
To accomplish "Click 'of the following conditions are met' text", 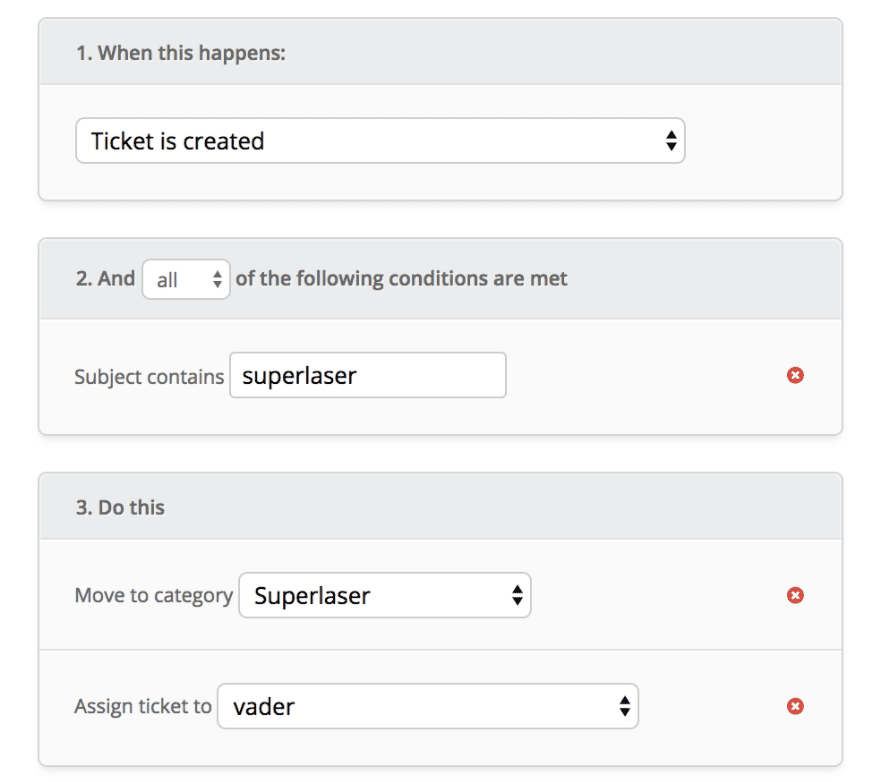I will pyautogui.click(x=401, y=279).
